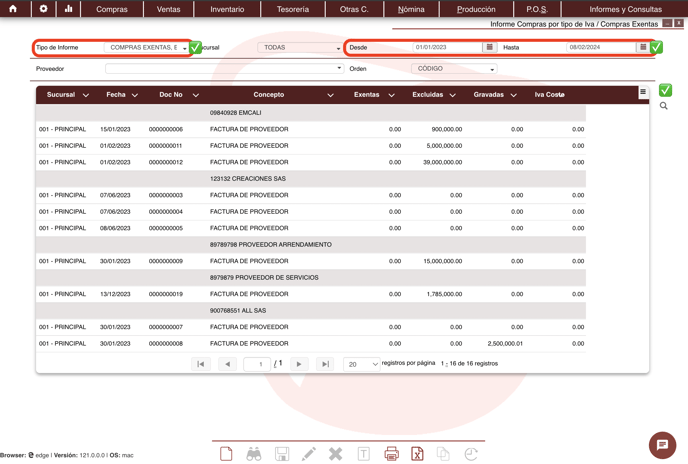Go to next page of results
Image resolution: width=688 pixels, height=464 pixels.
coord(299,364)
